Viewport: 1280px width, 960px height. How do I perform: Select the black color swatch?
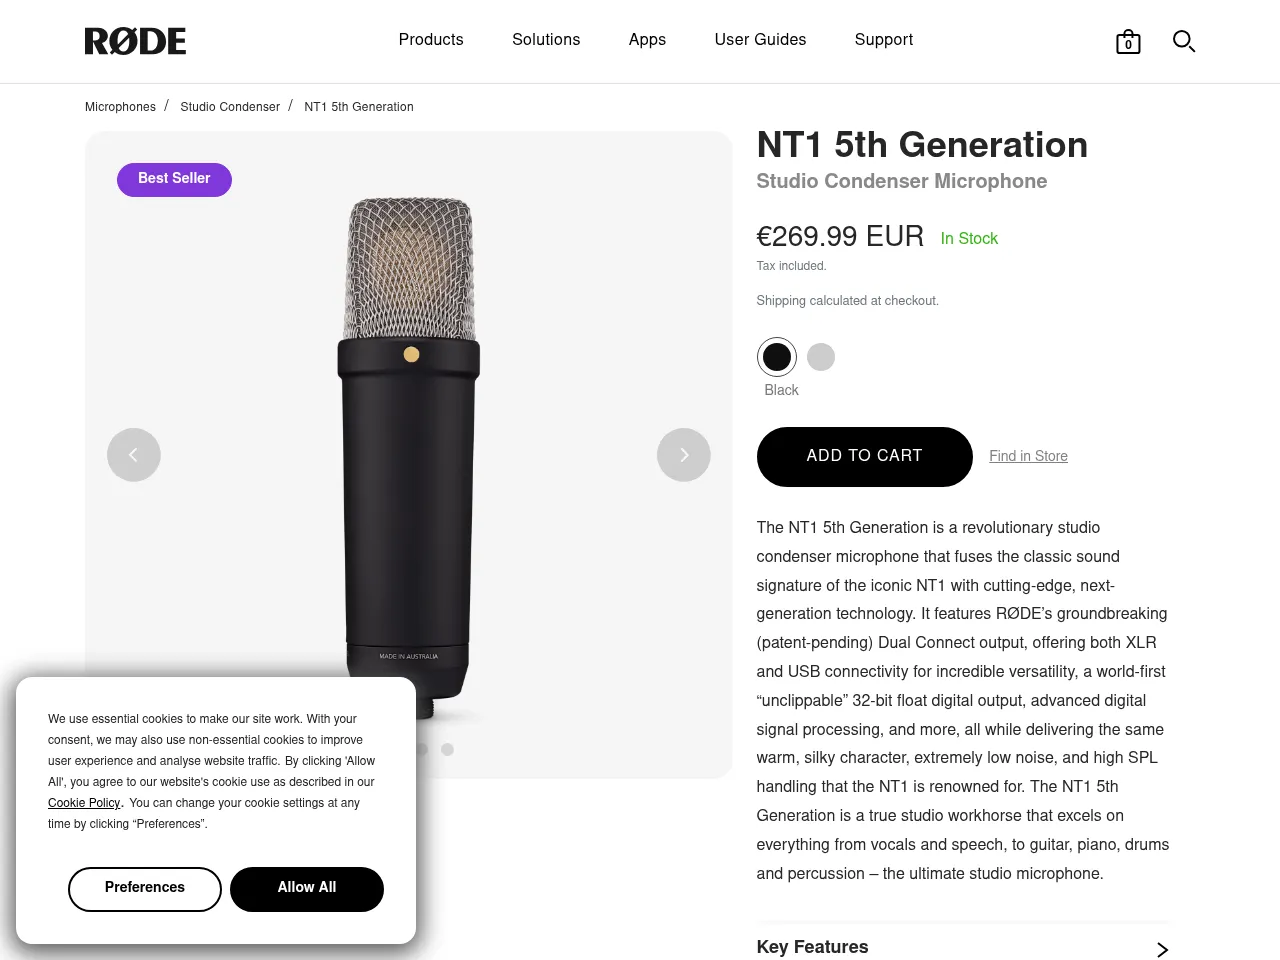click(777, 357)
